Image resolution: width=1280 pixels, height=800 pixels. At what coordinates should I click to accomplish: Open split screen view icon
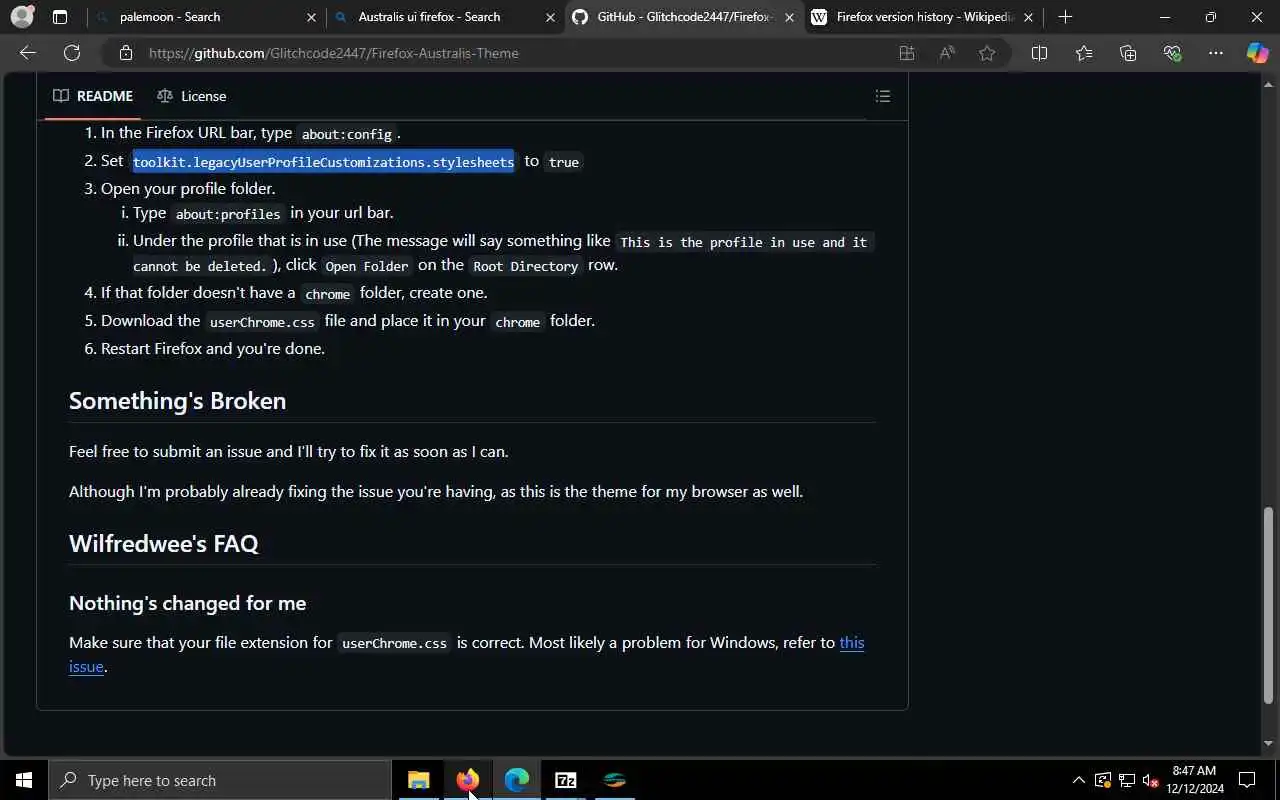1039,53
